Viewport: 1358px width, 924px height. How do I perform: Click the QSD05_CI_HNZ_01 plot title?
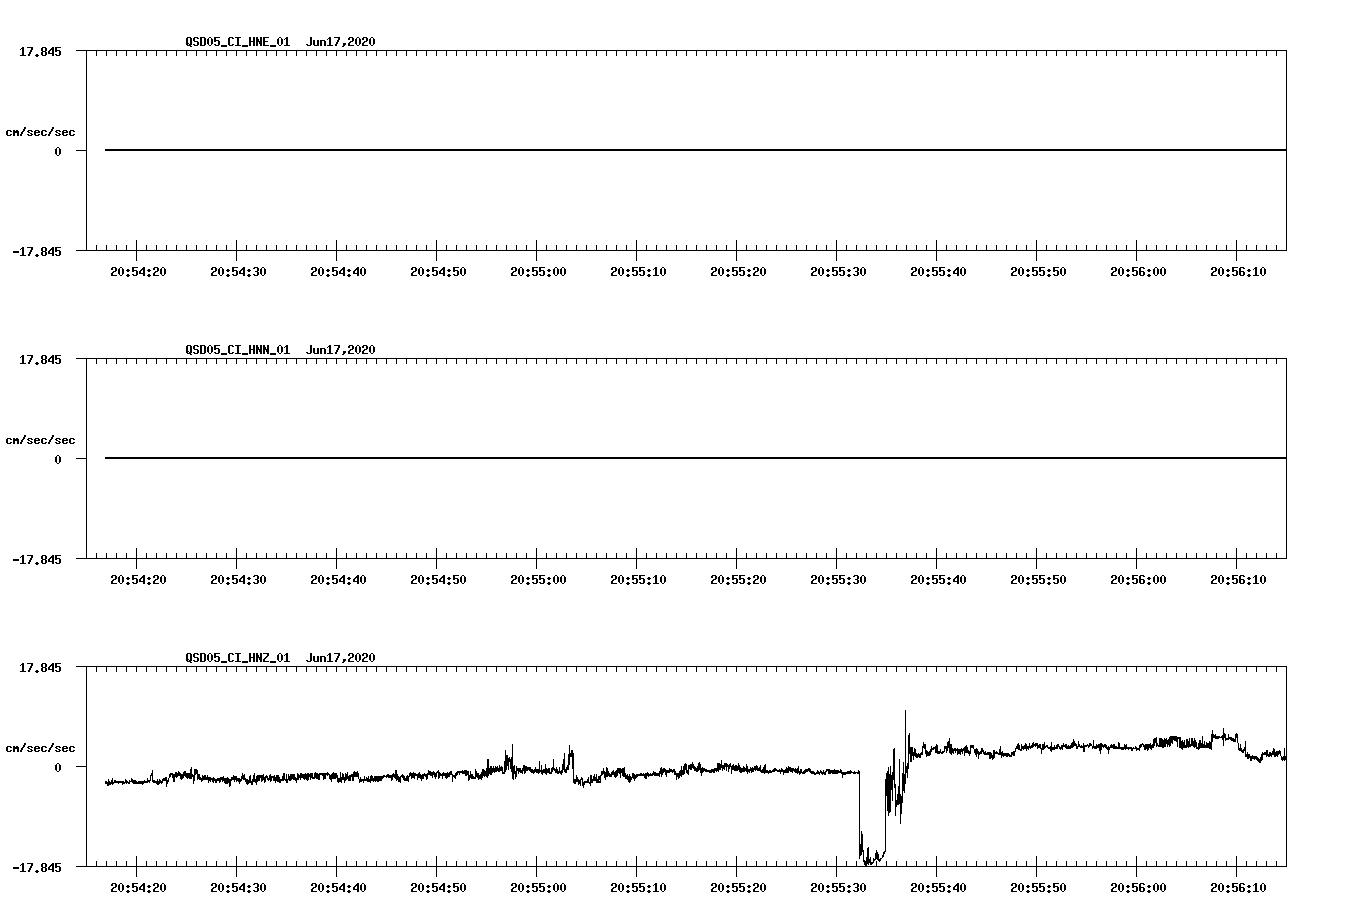pyautogui.click(x=280, y=658)
